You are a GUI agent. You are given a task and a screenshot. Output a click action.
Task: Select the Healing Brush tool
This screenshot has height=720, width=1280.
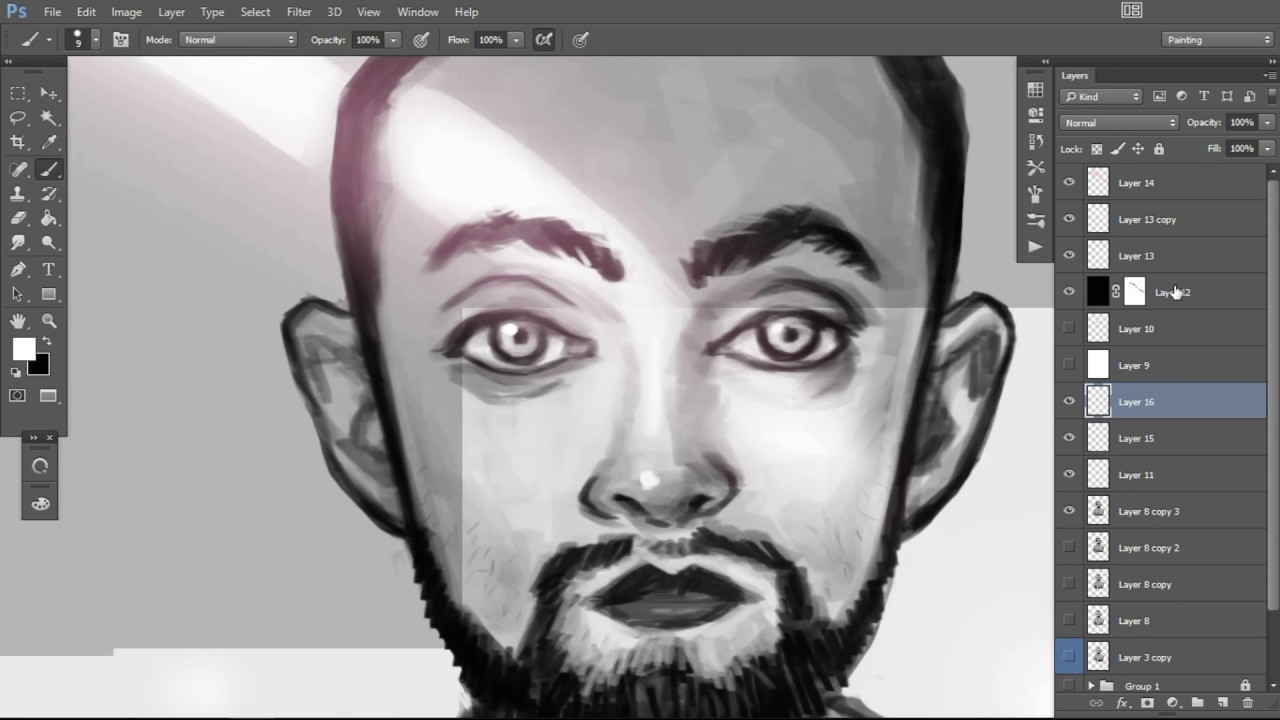click(x=18, y=168)
